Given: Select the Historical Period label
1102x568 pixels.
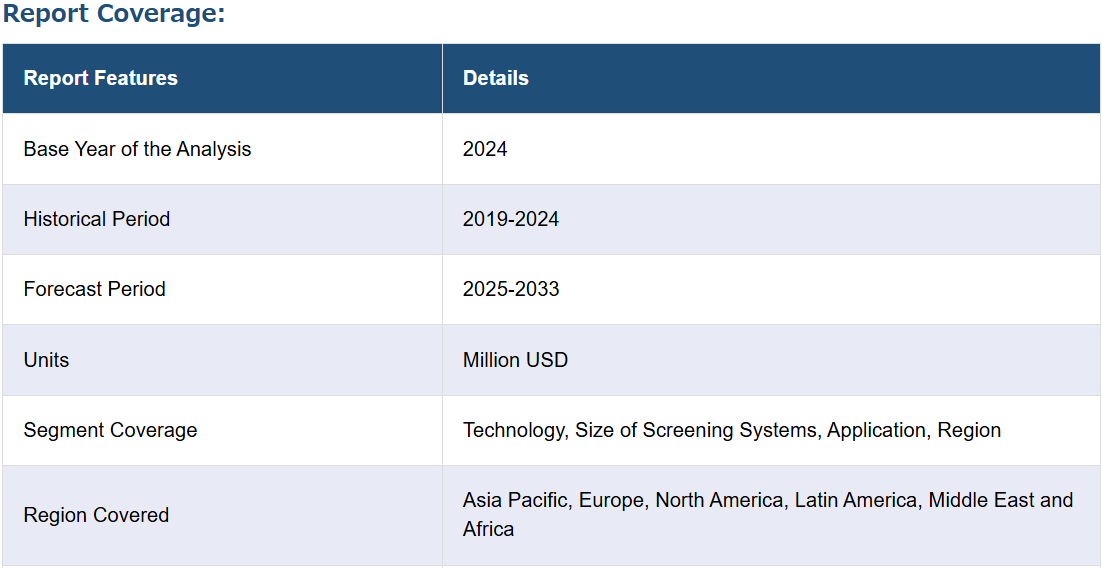Looking at the screenshot, I should click(97, 219).
